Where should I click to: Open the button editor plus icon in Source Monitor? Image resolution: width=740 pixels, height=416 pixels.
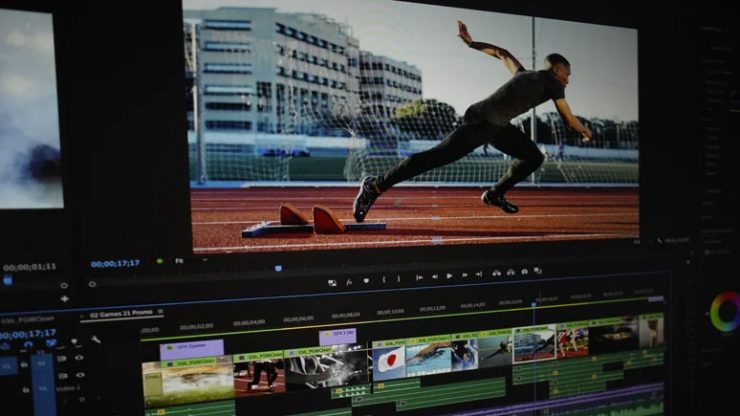click(x=64, y=298)
